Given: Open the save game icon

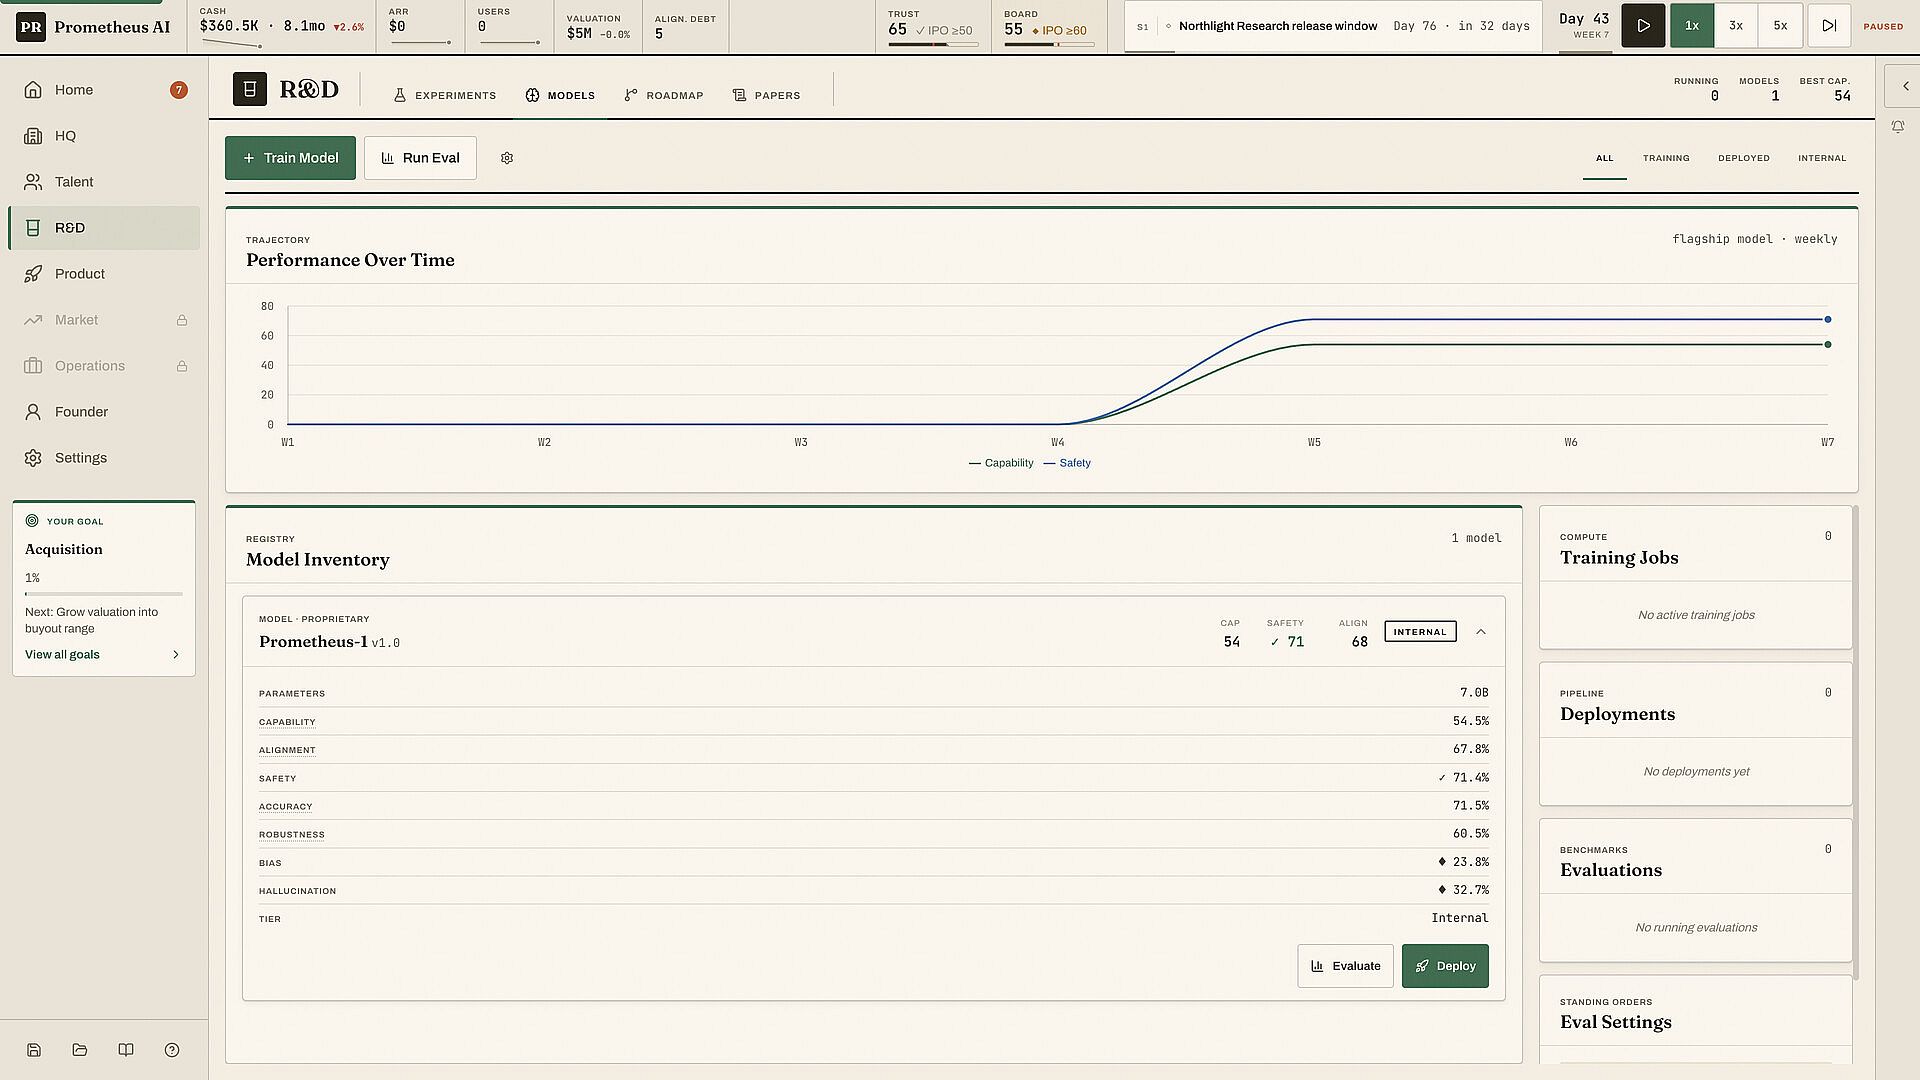Looking at the screenshot, I should [34, 1050].
